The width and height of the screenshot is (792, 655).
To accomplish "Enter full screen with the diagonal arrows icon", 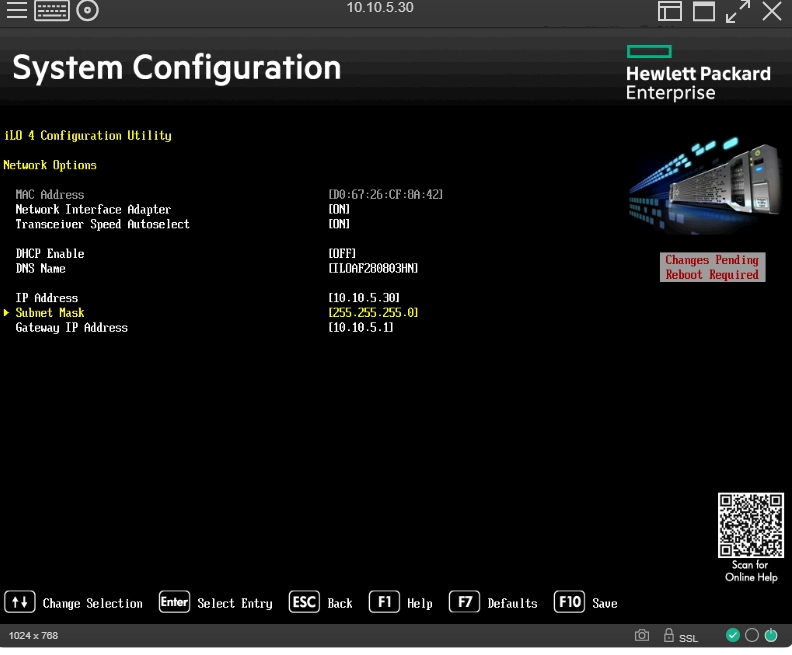I will tap(738, 11).
